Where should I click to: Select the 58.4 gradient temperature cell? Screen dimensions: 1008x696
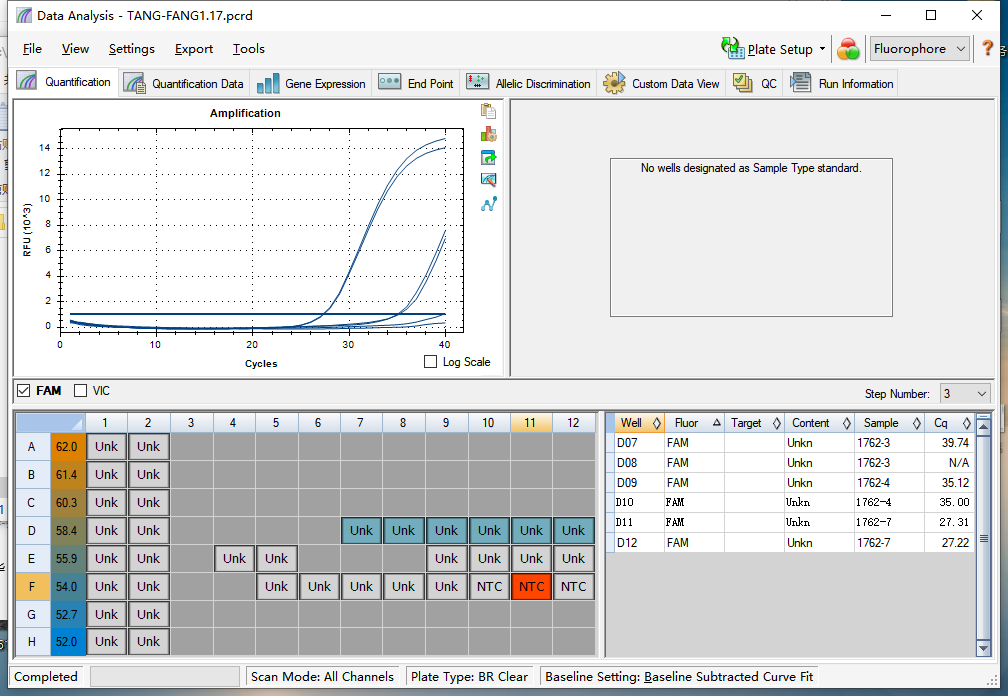(x=68, y=530)
